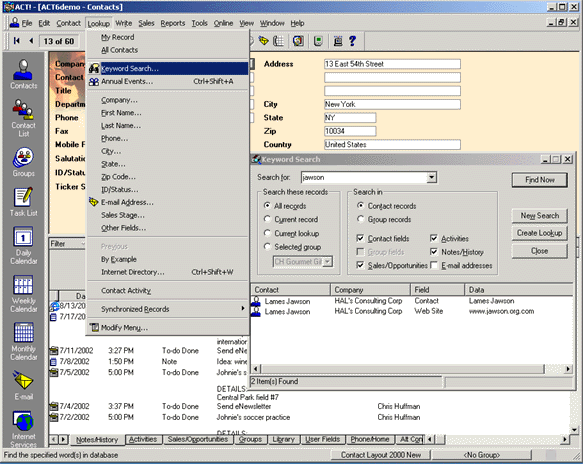
Task: Toggle Notes/History checkbox
Action: click(x=434, y=252)
